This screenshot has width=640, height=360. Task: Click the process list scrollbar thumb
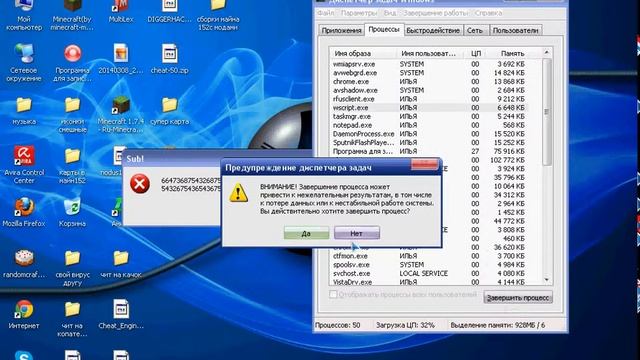point(547,112)
